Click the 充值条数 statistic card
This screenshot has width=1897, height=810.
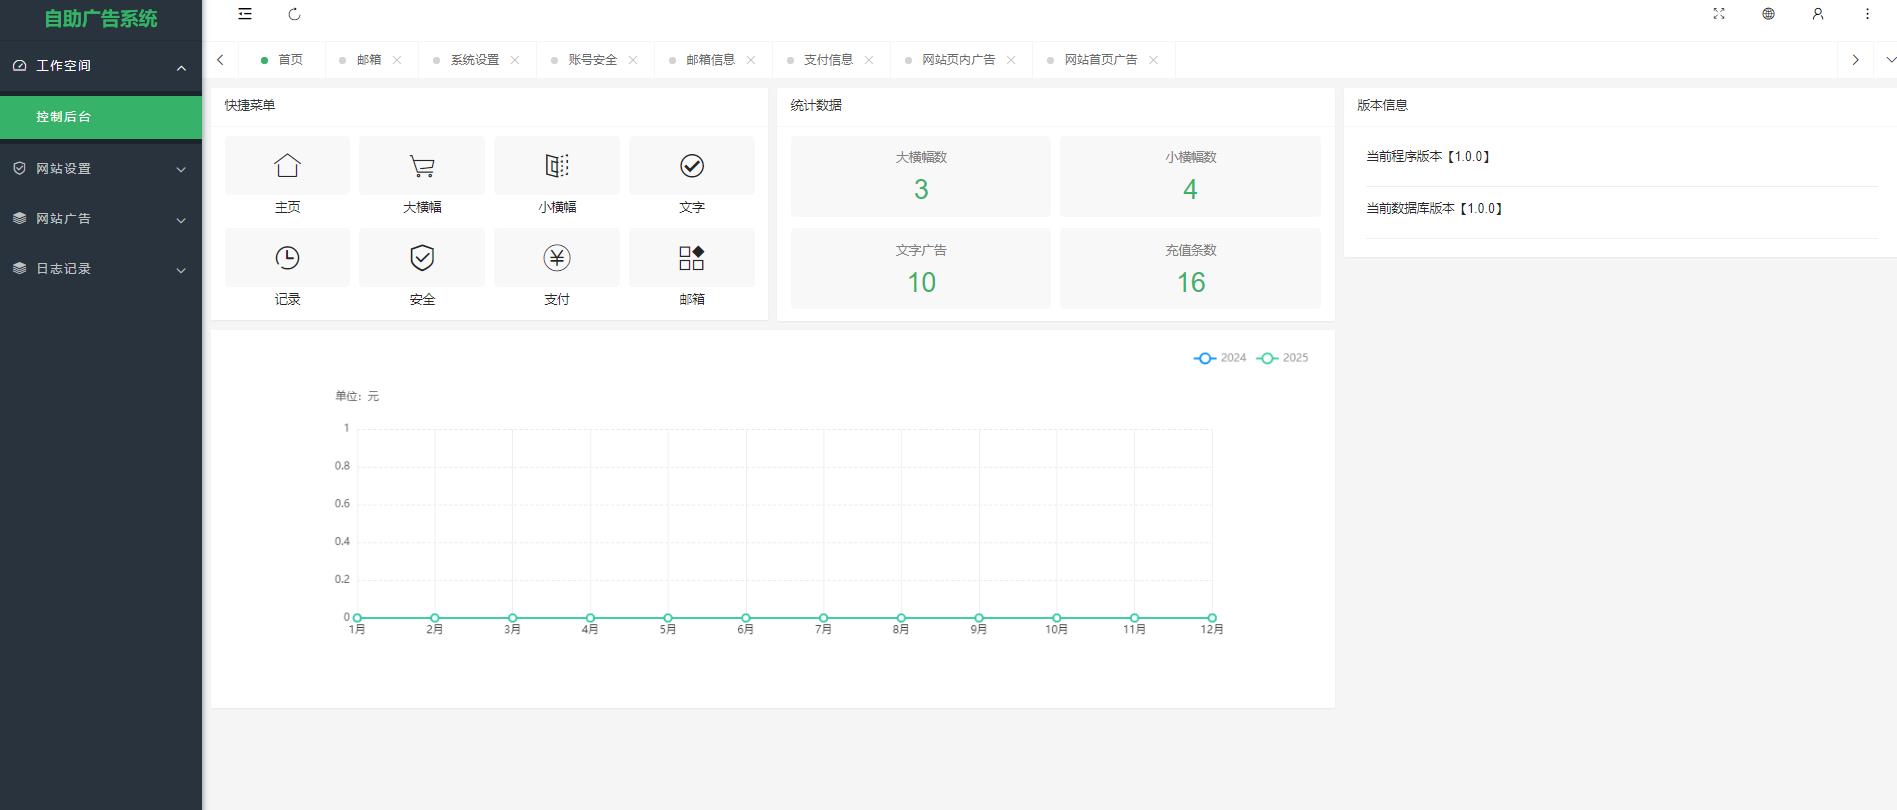(1190, 268)
